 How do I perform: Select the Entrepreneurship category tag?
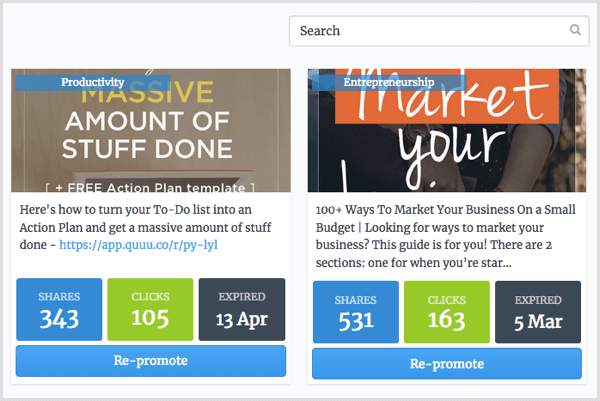tap(386, 82)
